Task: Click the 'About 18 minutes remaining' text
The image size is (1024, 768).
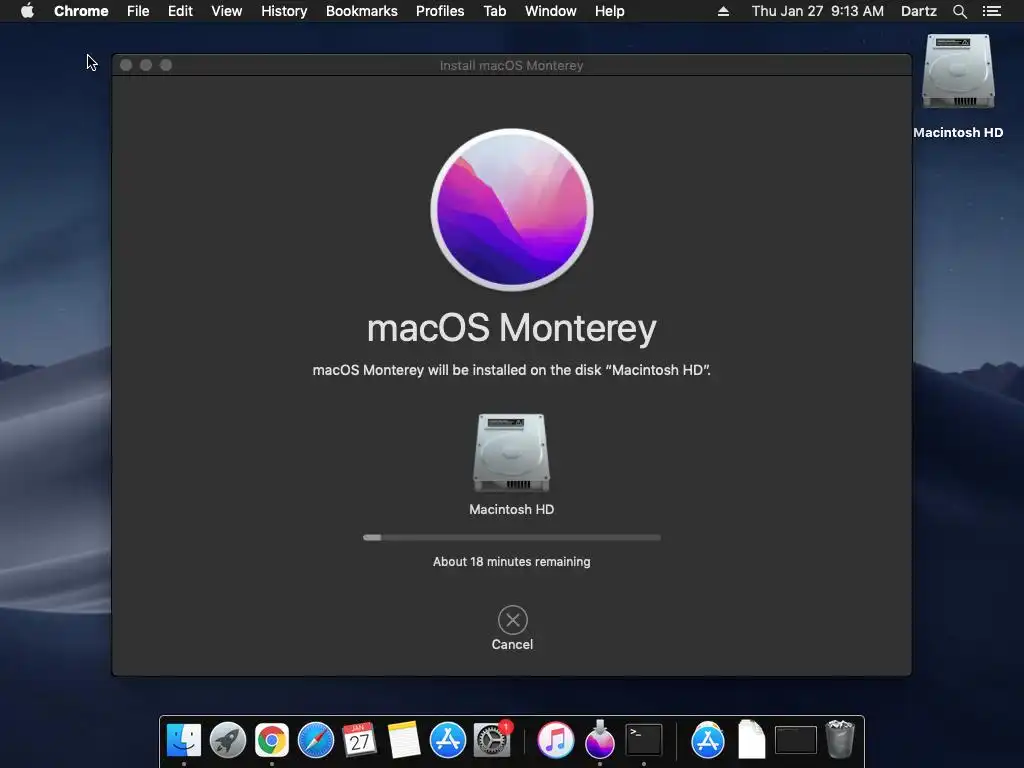Action: (x=511, y=562)
